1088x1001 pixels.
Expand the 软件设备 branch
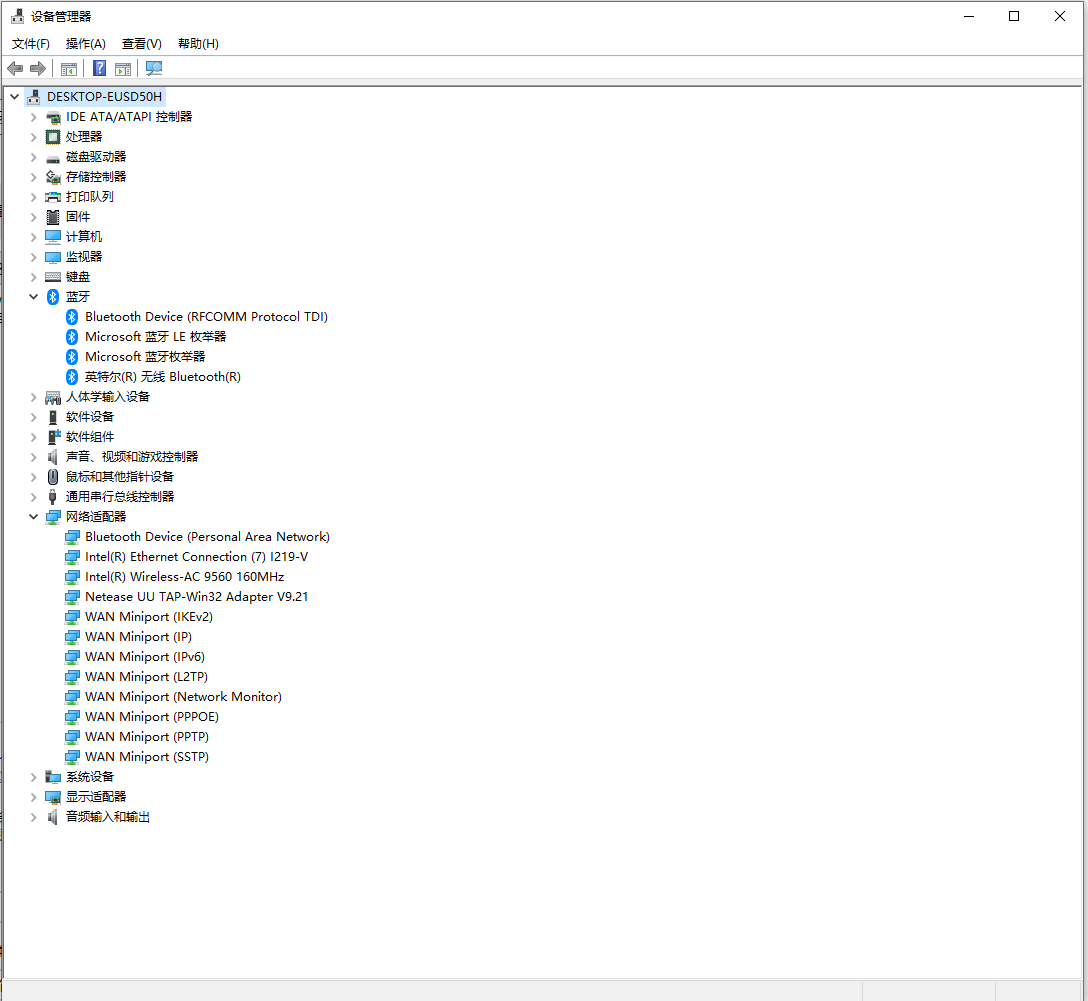click(33, 417)
